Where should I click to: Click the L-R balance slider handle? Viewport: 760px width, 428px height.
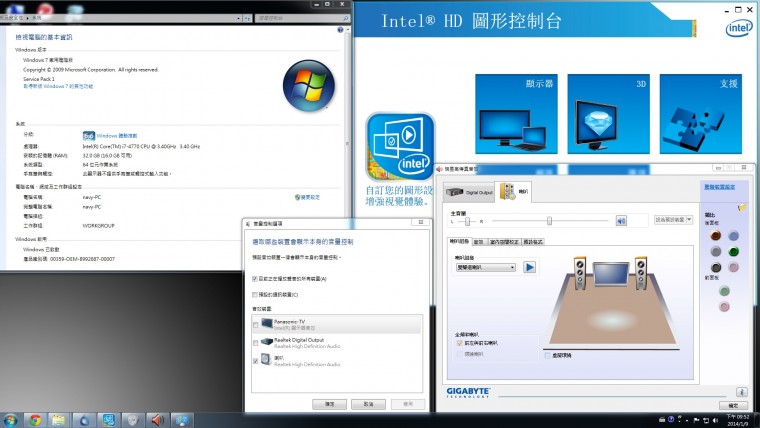pos(467,221)
